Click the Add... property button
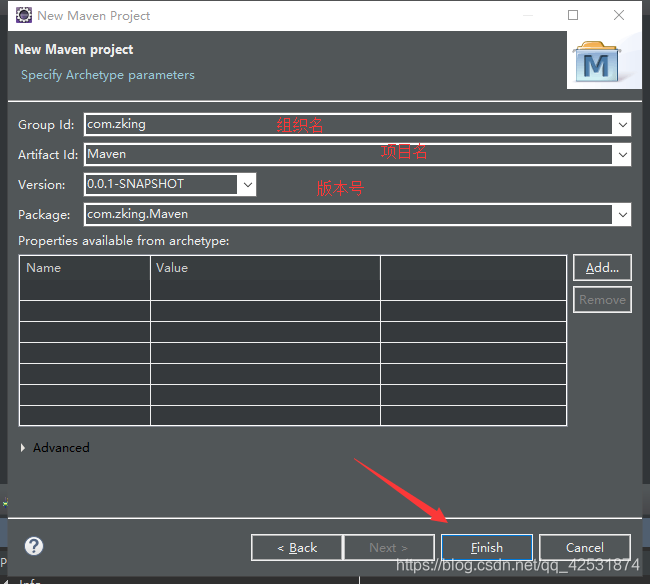 click(602, 268)
